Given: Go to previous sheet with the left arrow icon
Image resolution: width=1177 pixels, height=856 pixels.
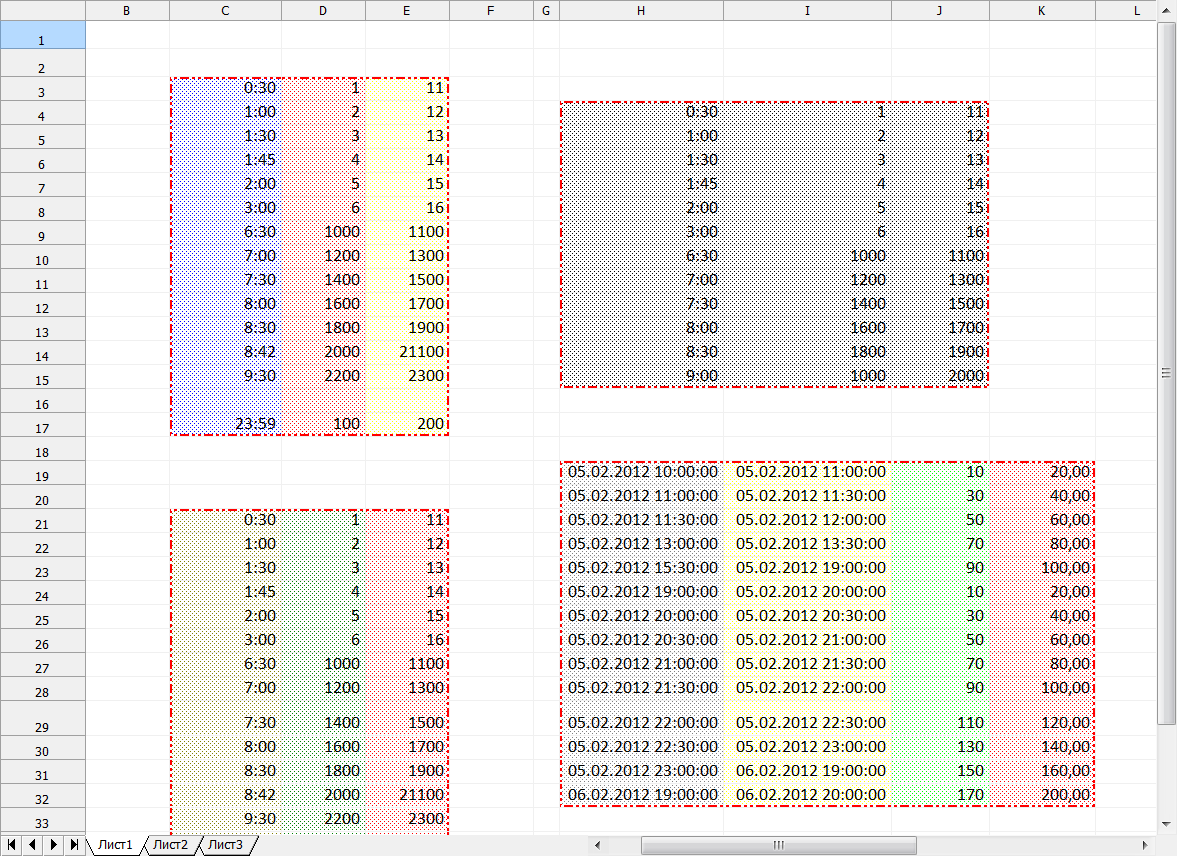Looking at the screenshot, I should (x=31, y=845).
